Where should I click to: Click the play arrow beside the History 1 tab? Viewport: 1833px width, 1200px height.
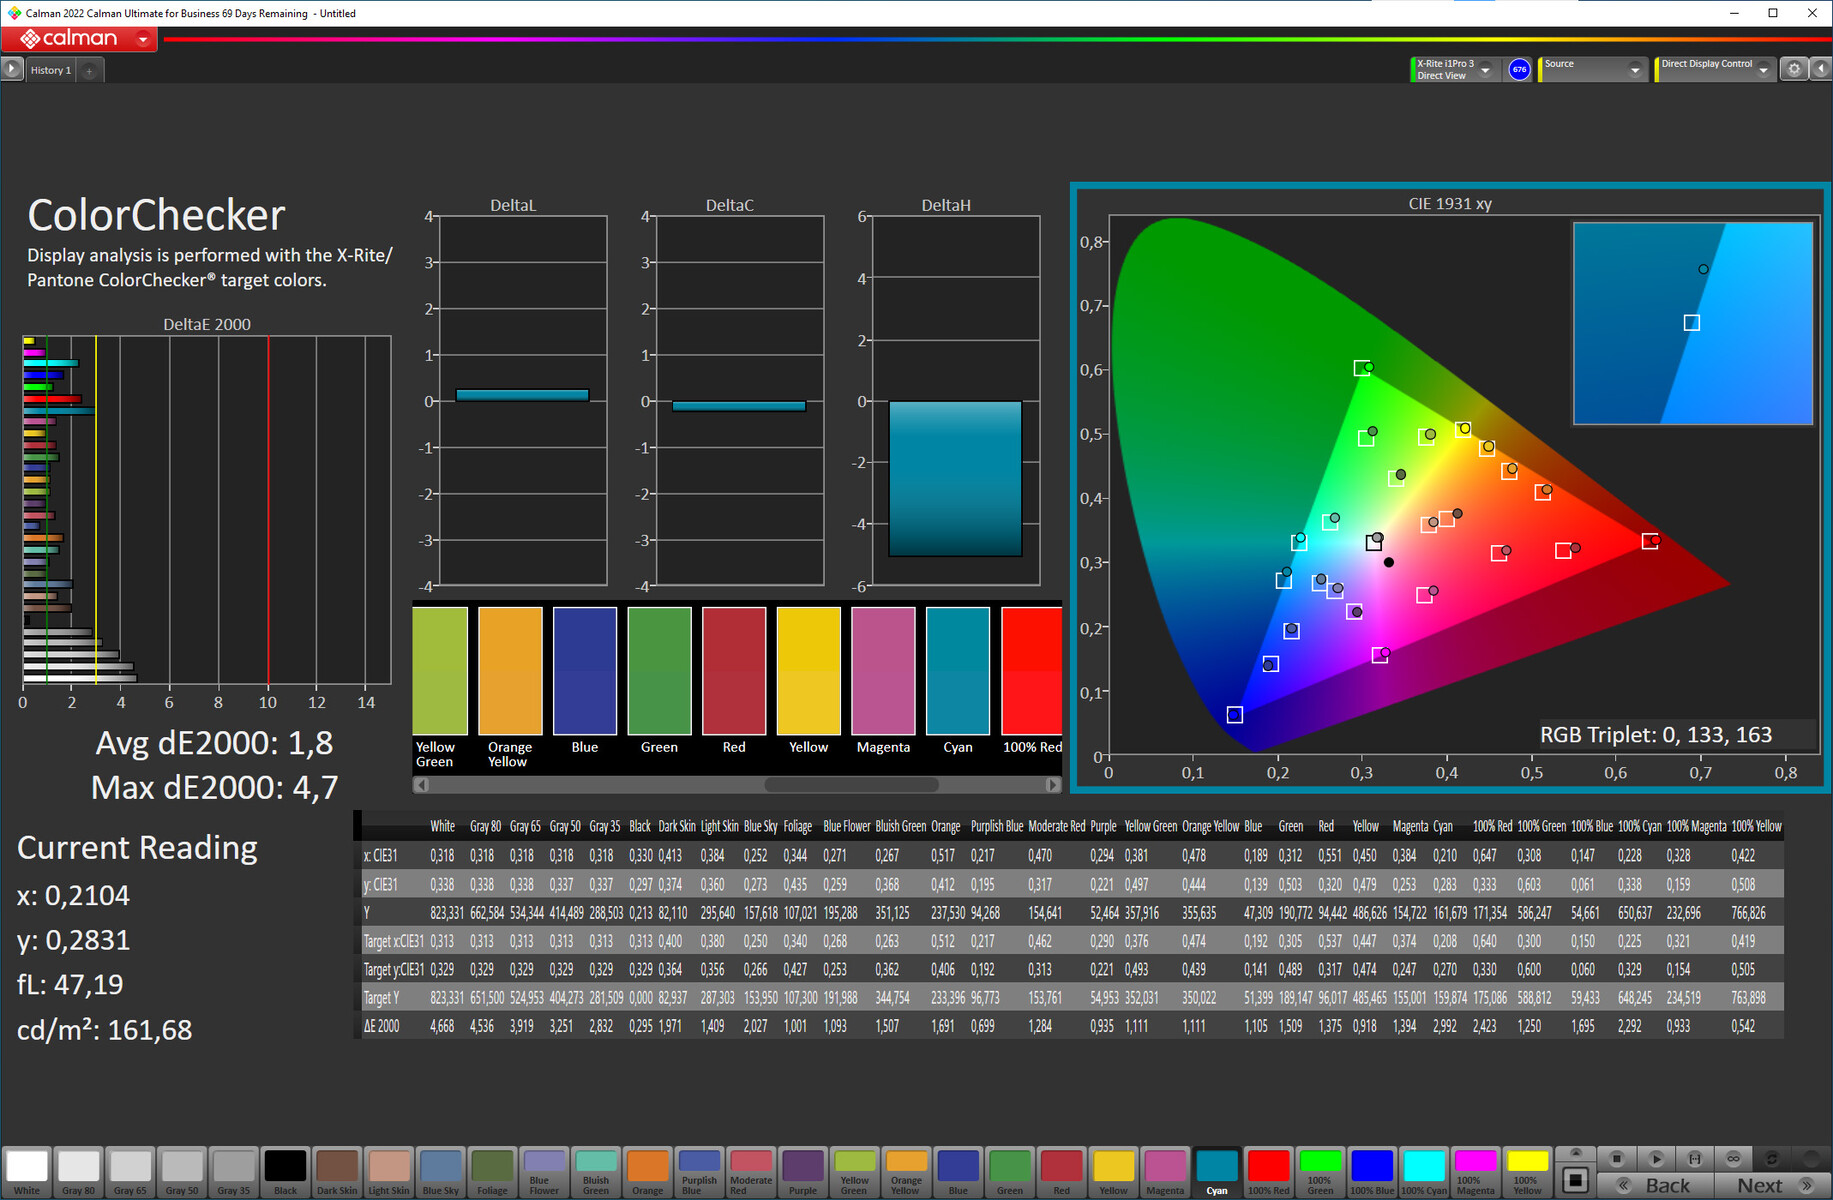(x=12, y=69)
